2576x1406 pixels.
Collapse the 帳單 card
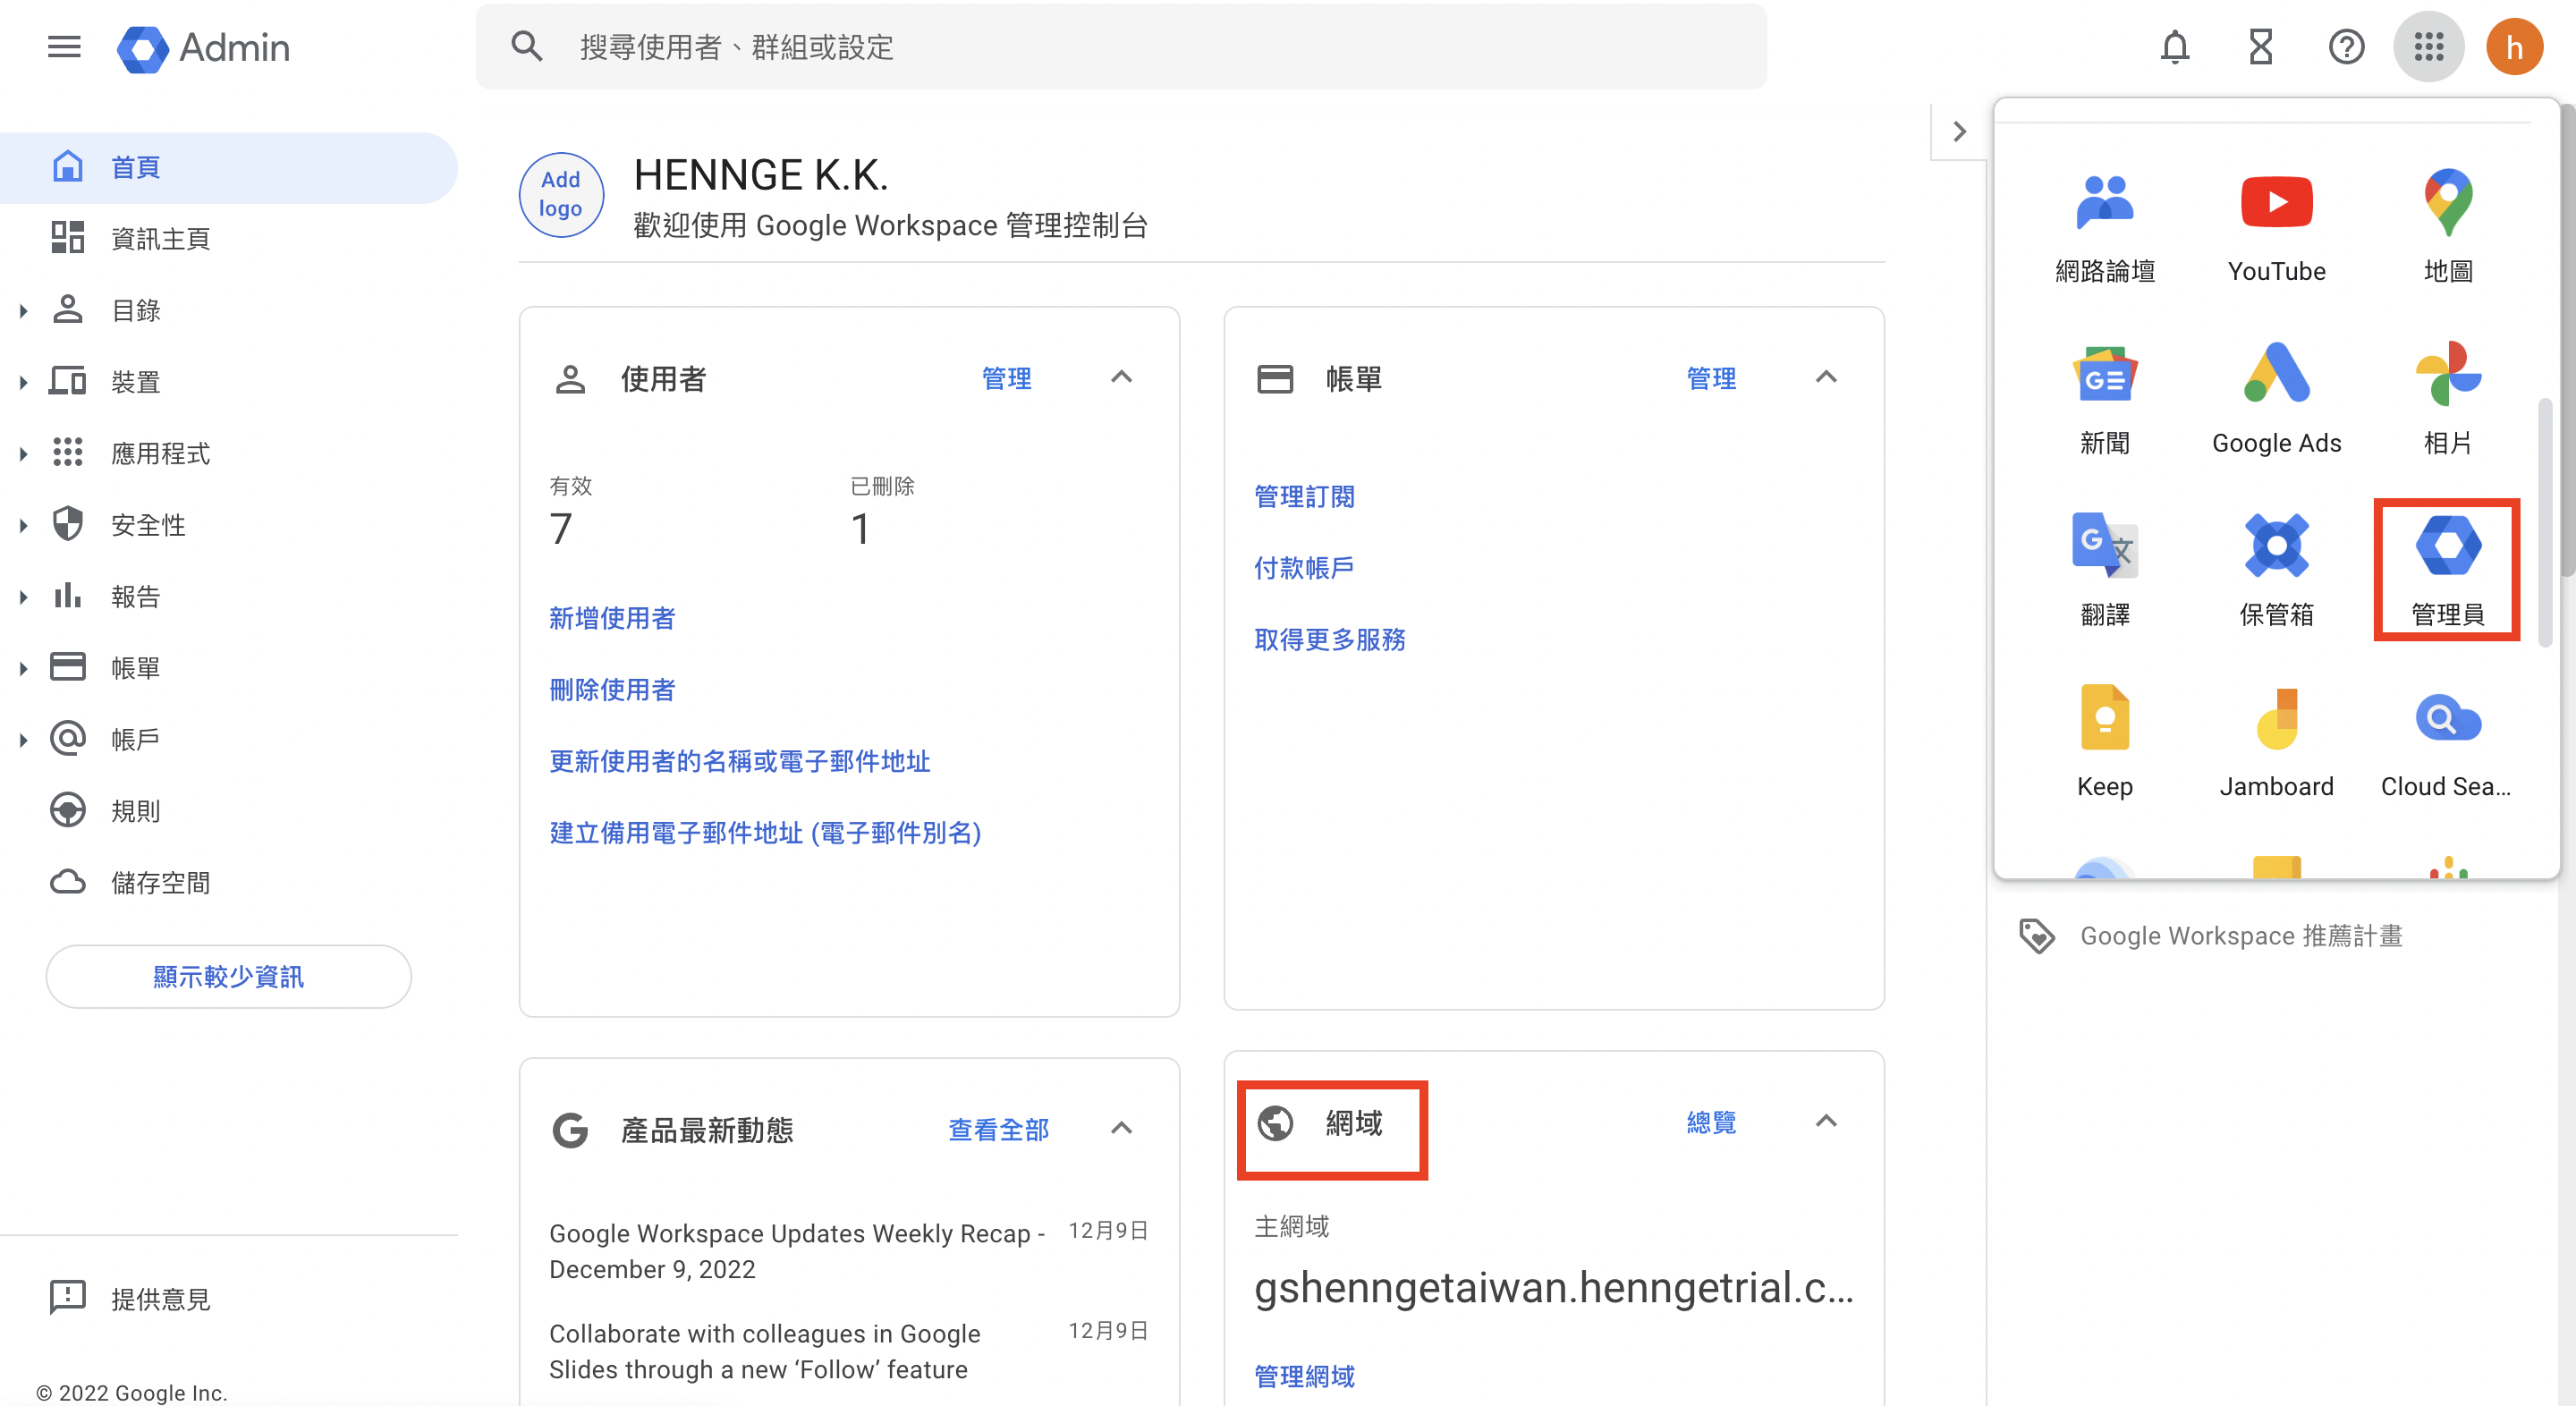click(1825, 377)
